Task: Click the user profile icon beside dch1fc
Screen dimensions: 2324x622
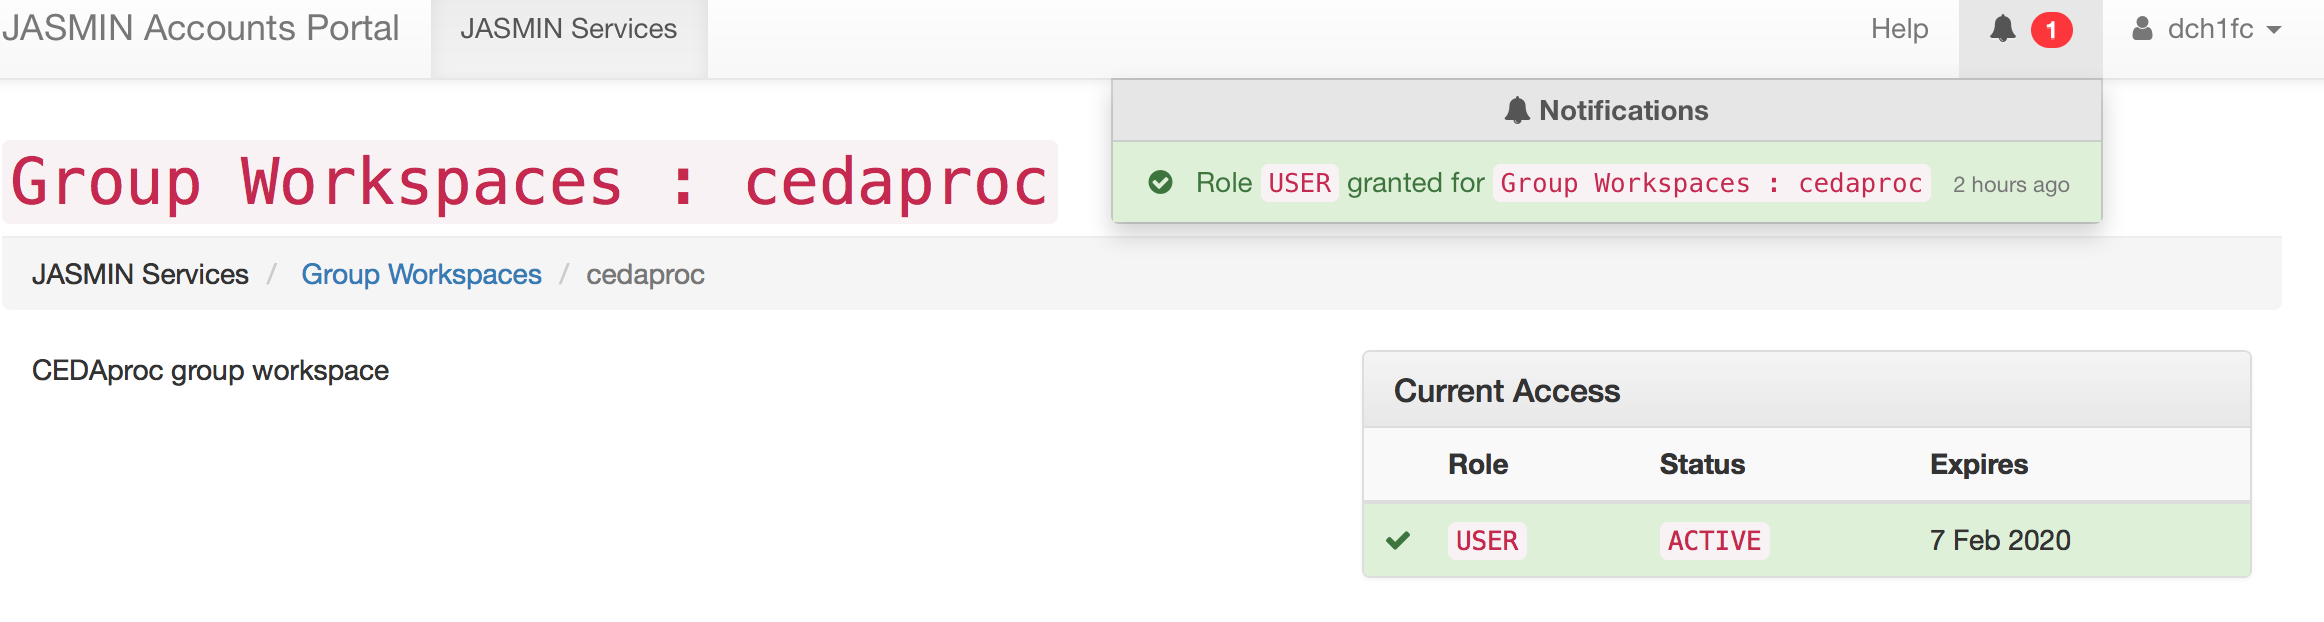Action: (x=2142, y=29)
